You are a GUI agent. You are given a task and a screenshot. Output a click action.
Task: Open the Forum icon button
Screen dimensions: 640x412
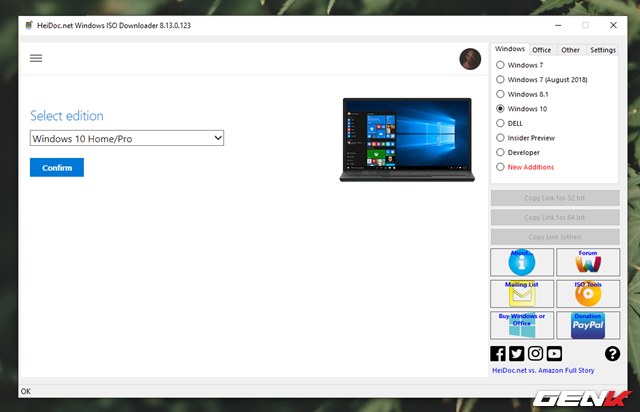click(x=588, y=262)
